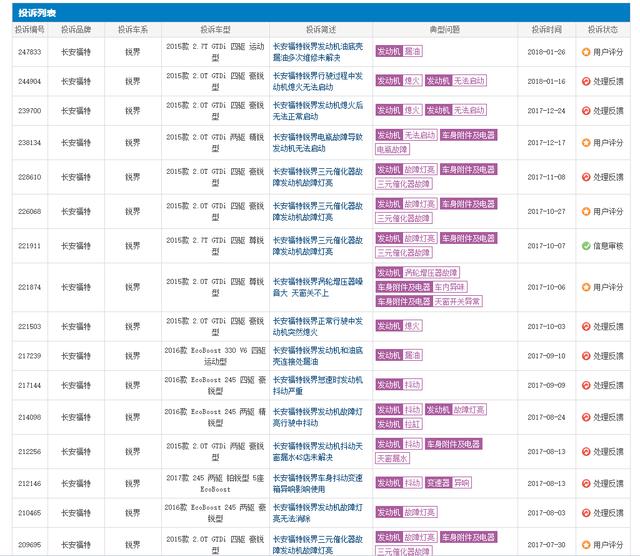Open complaint 正常行驶中发动机突然熄火

[318, 327]
